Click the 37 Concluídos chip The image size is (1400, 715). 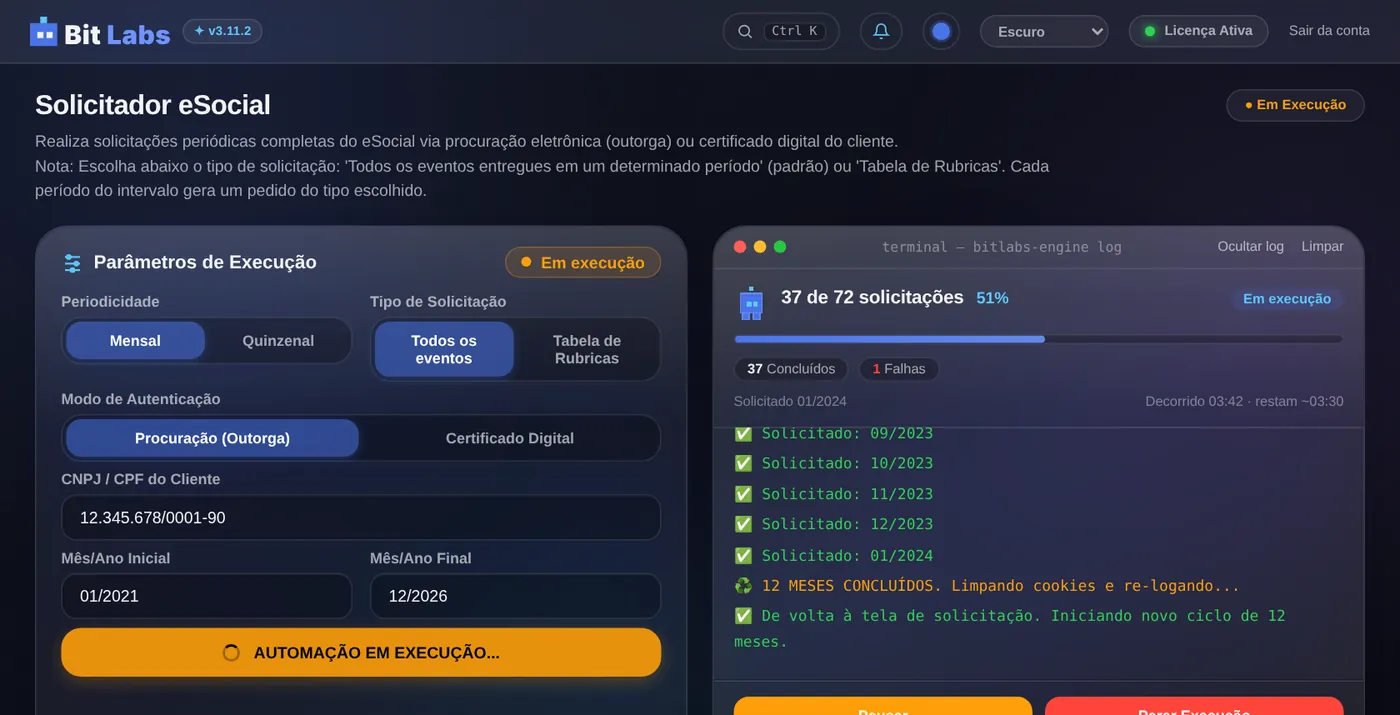791,369
